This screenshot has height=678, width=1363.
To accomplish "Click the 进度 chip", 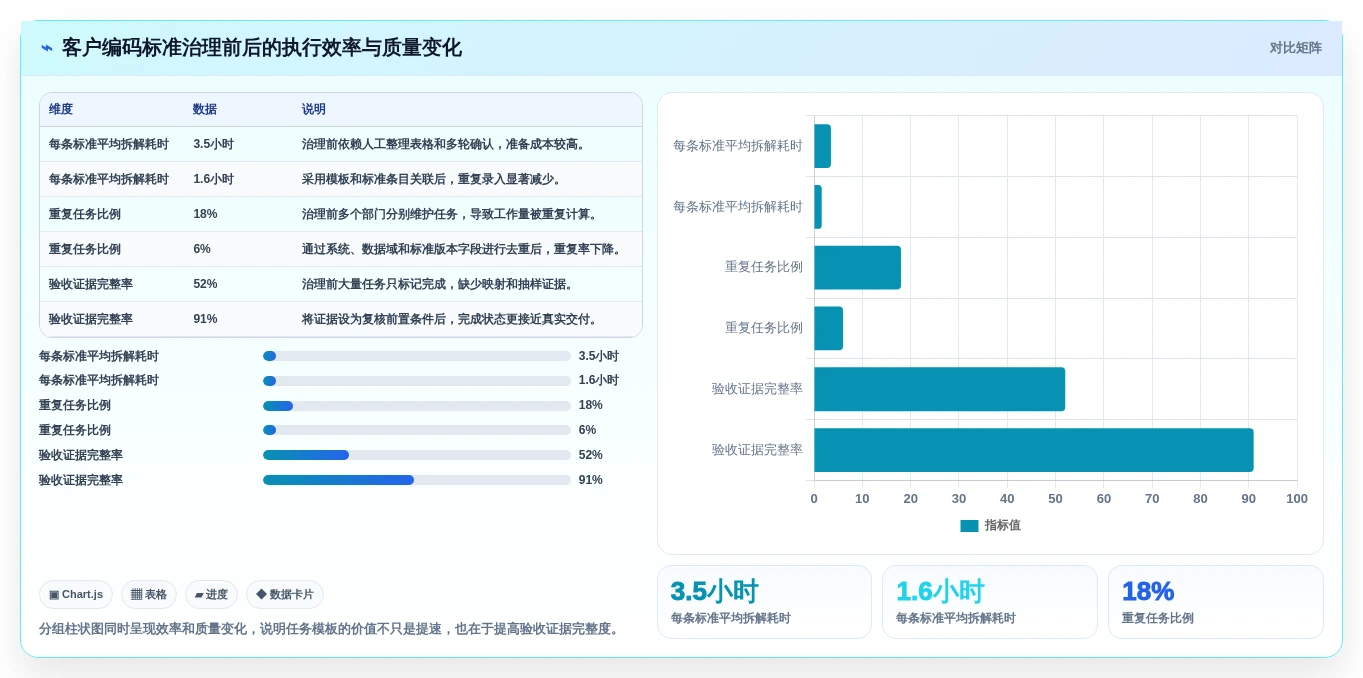I will click(211, 594).
